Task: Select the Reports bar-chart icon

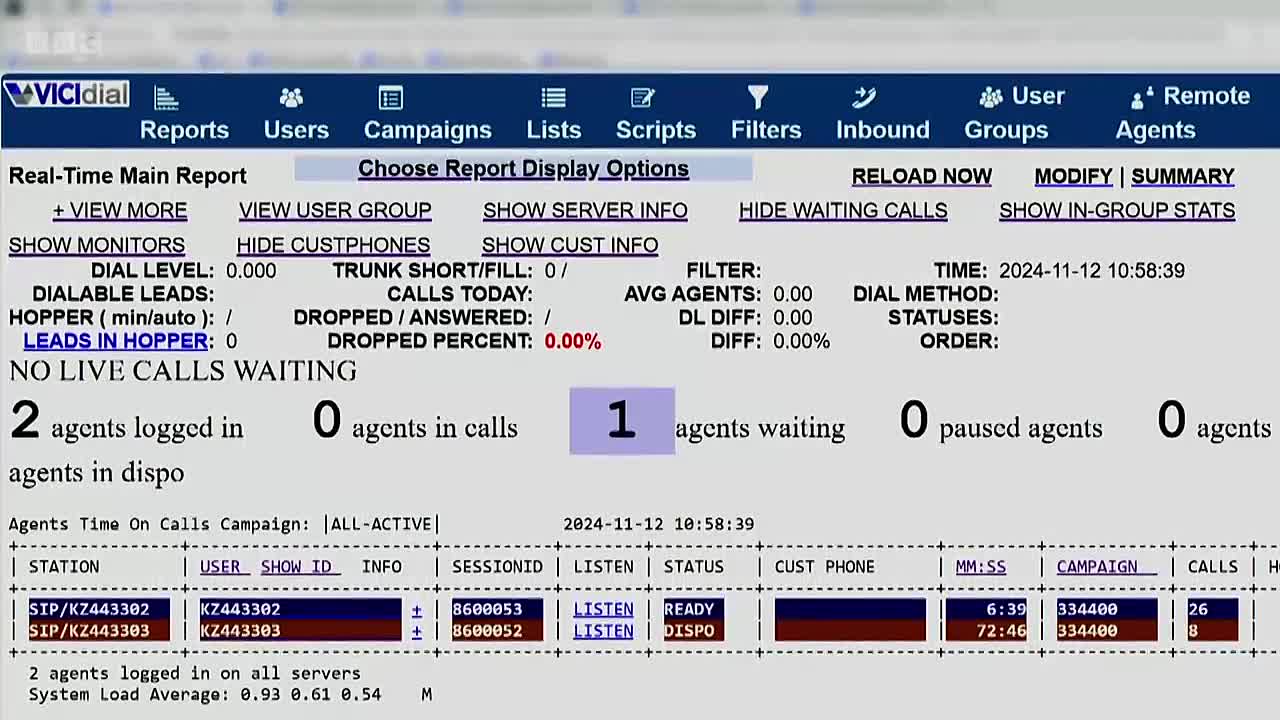Action: 166,97
